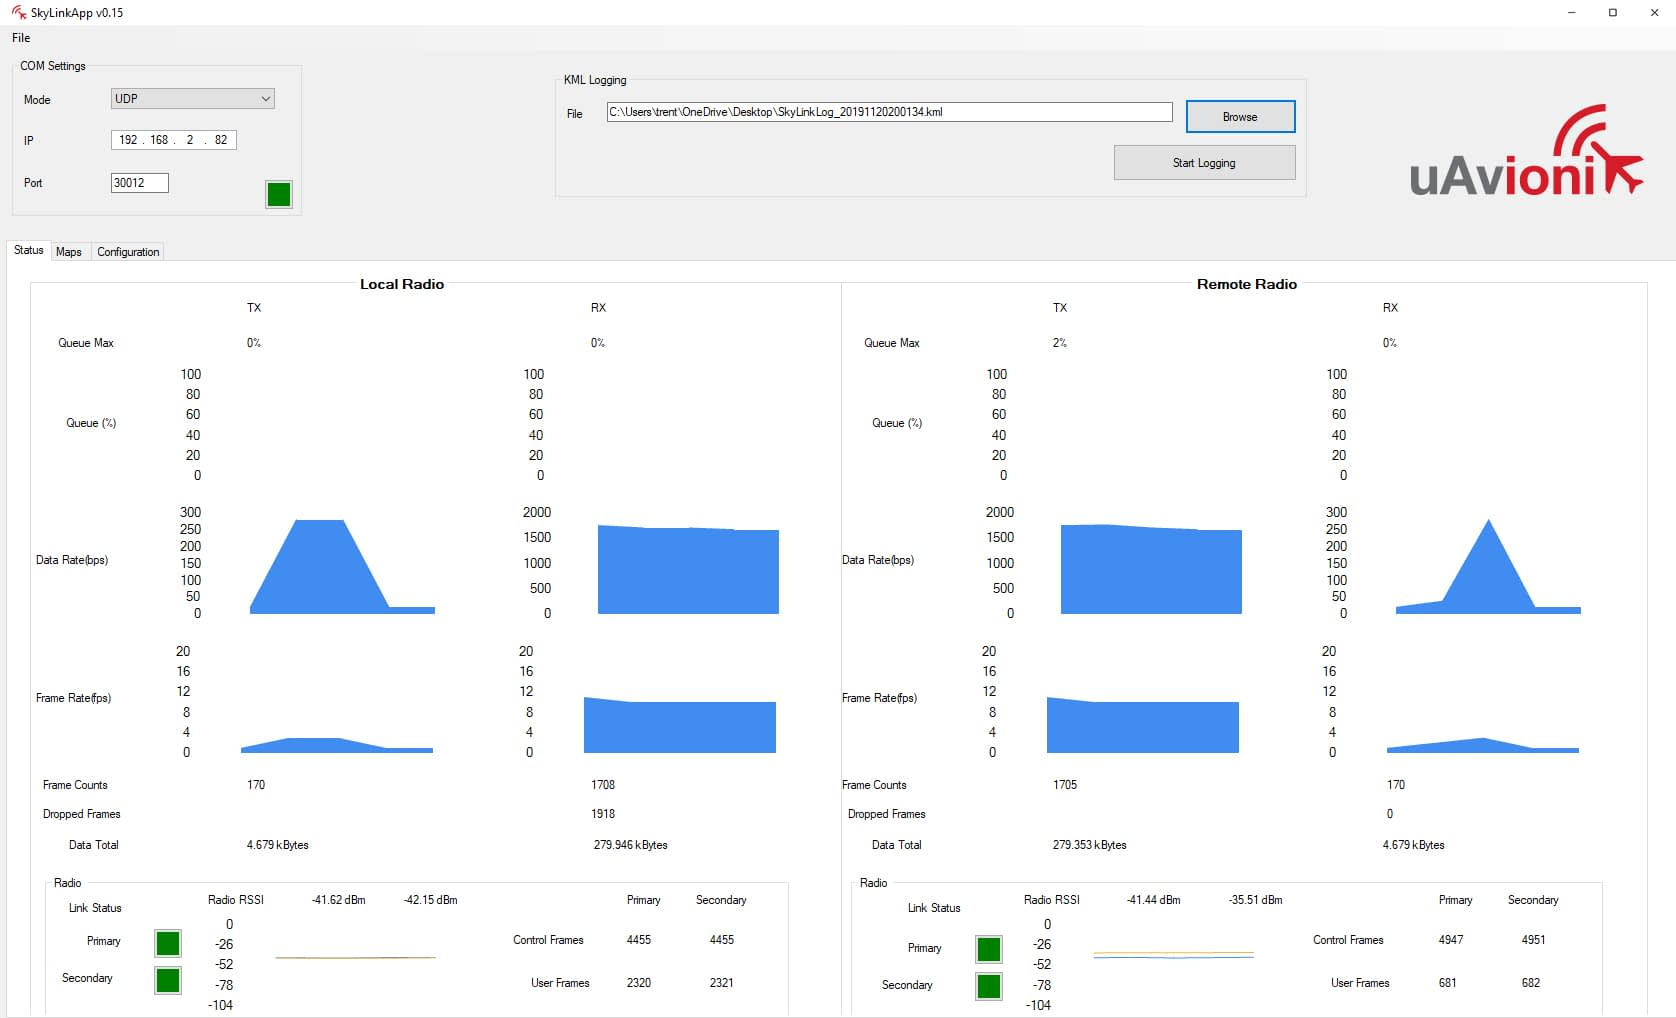
Task: Click the COM Settings group label
Action: pyautogui.click(x=53, y=66)
